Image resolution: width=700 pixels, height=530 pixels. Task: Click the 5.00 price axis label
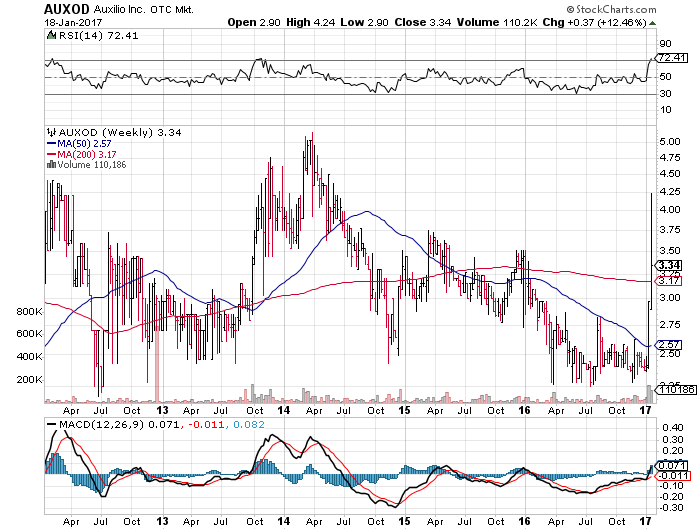tap(670, 142)
